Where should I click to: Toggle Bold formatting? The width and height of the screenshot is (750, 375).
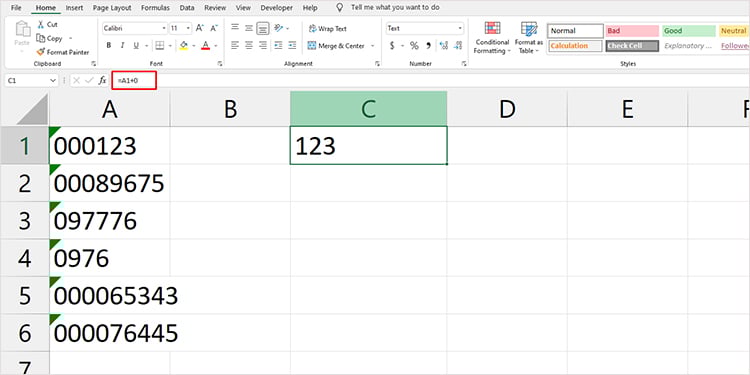pyautogui.click(x=109, y=46)
